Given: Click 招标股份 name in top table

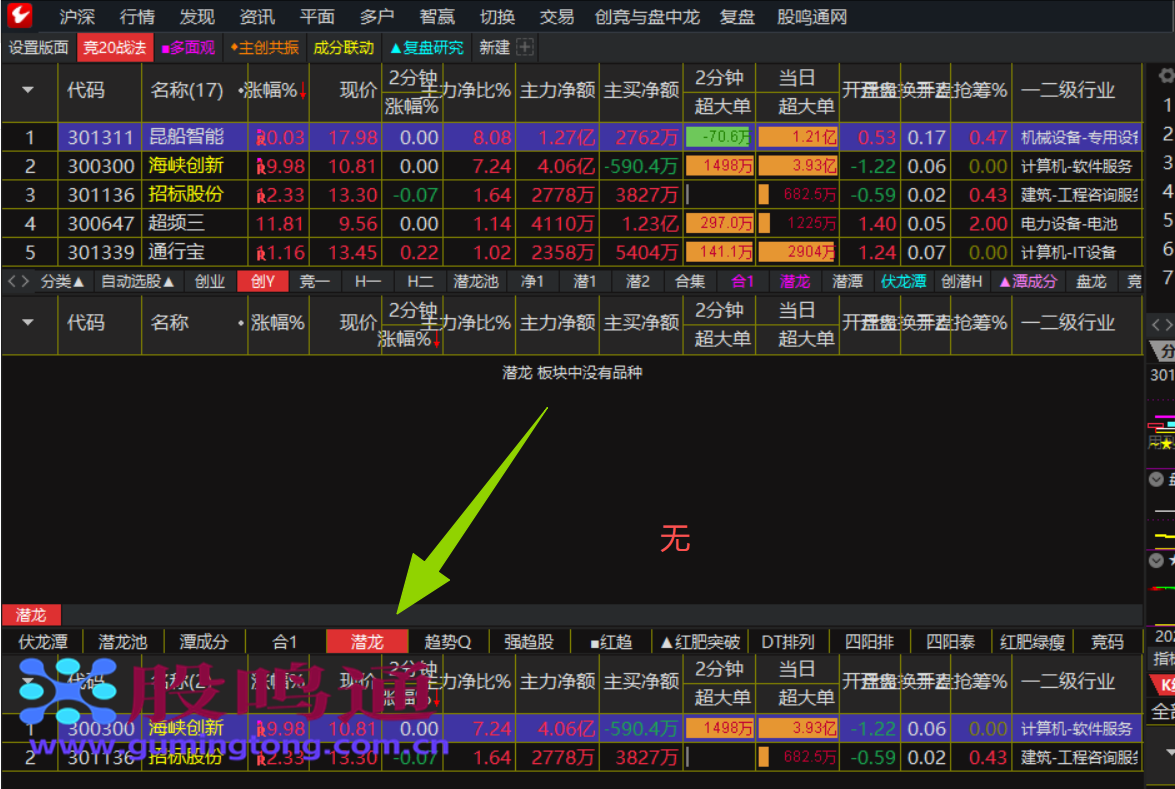Looking at the screenshot, I should coord(186,195).
